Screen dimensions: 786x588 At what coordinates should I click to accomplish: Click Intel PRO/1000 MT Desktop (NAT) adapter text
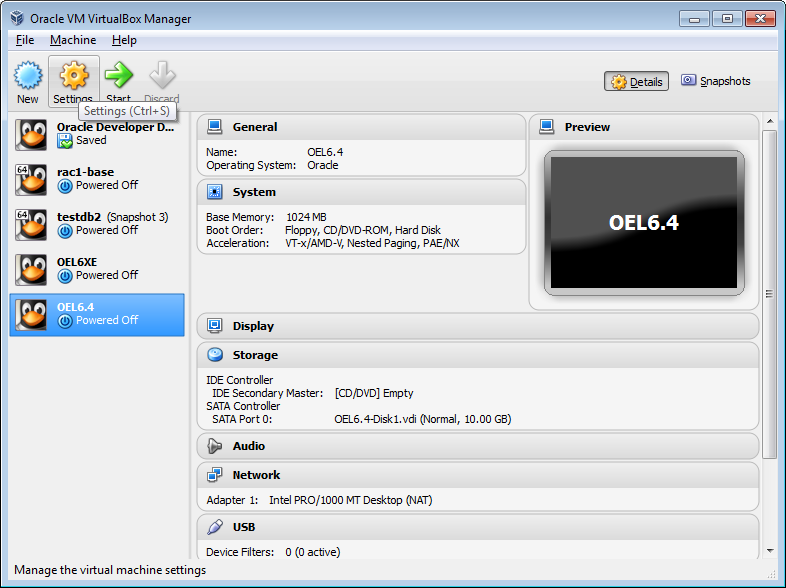tap(350, 500)
